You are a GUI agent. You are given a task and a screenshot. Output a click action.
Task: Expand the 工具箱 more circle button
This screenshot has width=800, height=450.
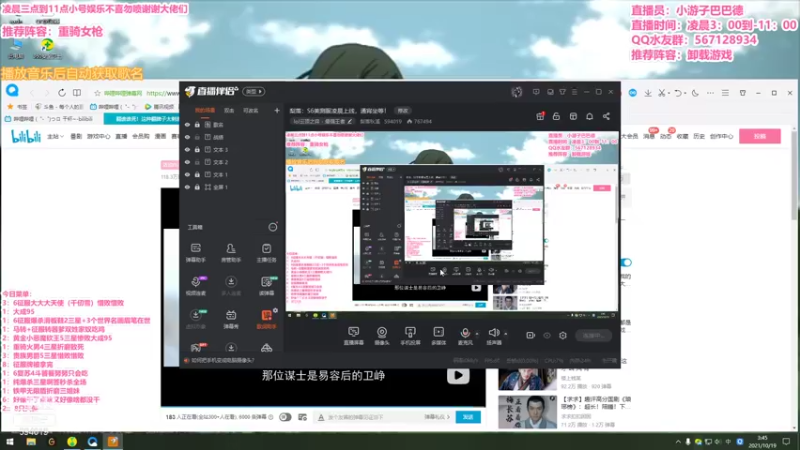[273, 227]
